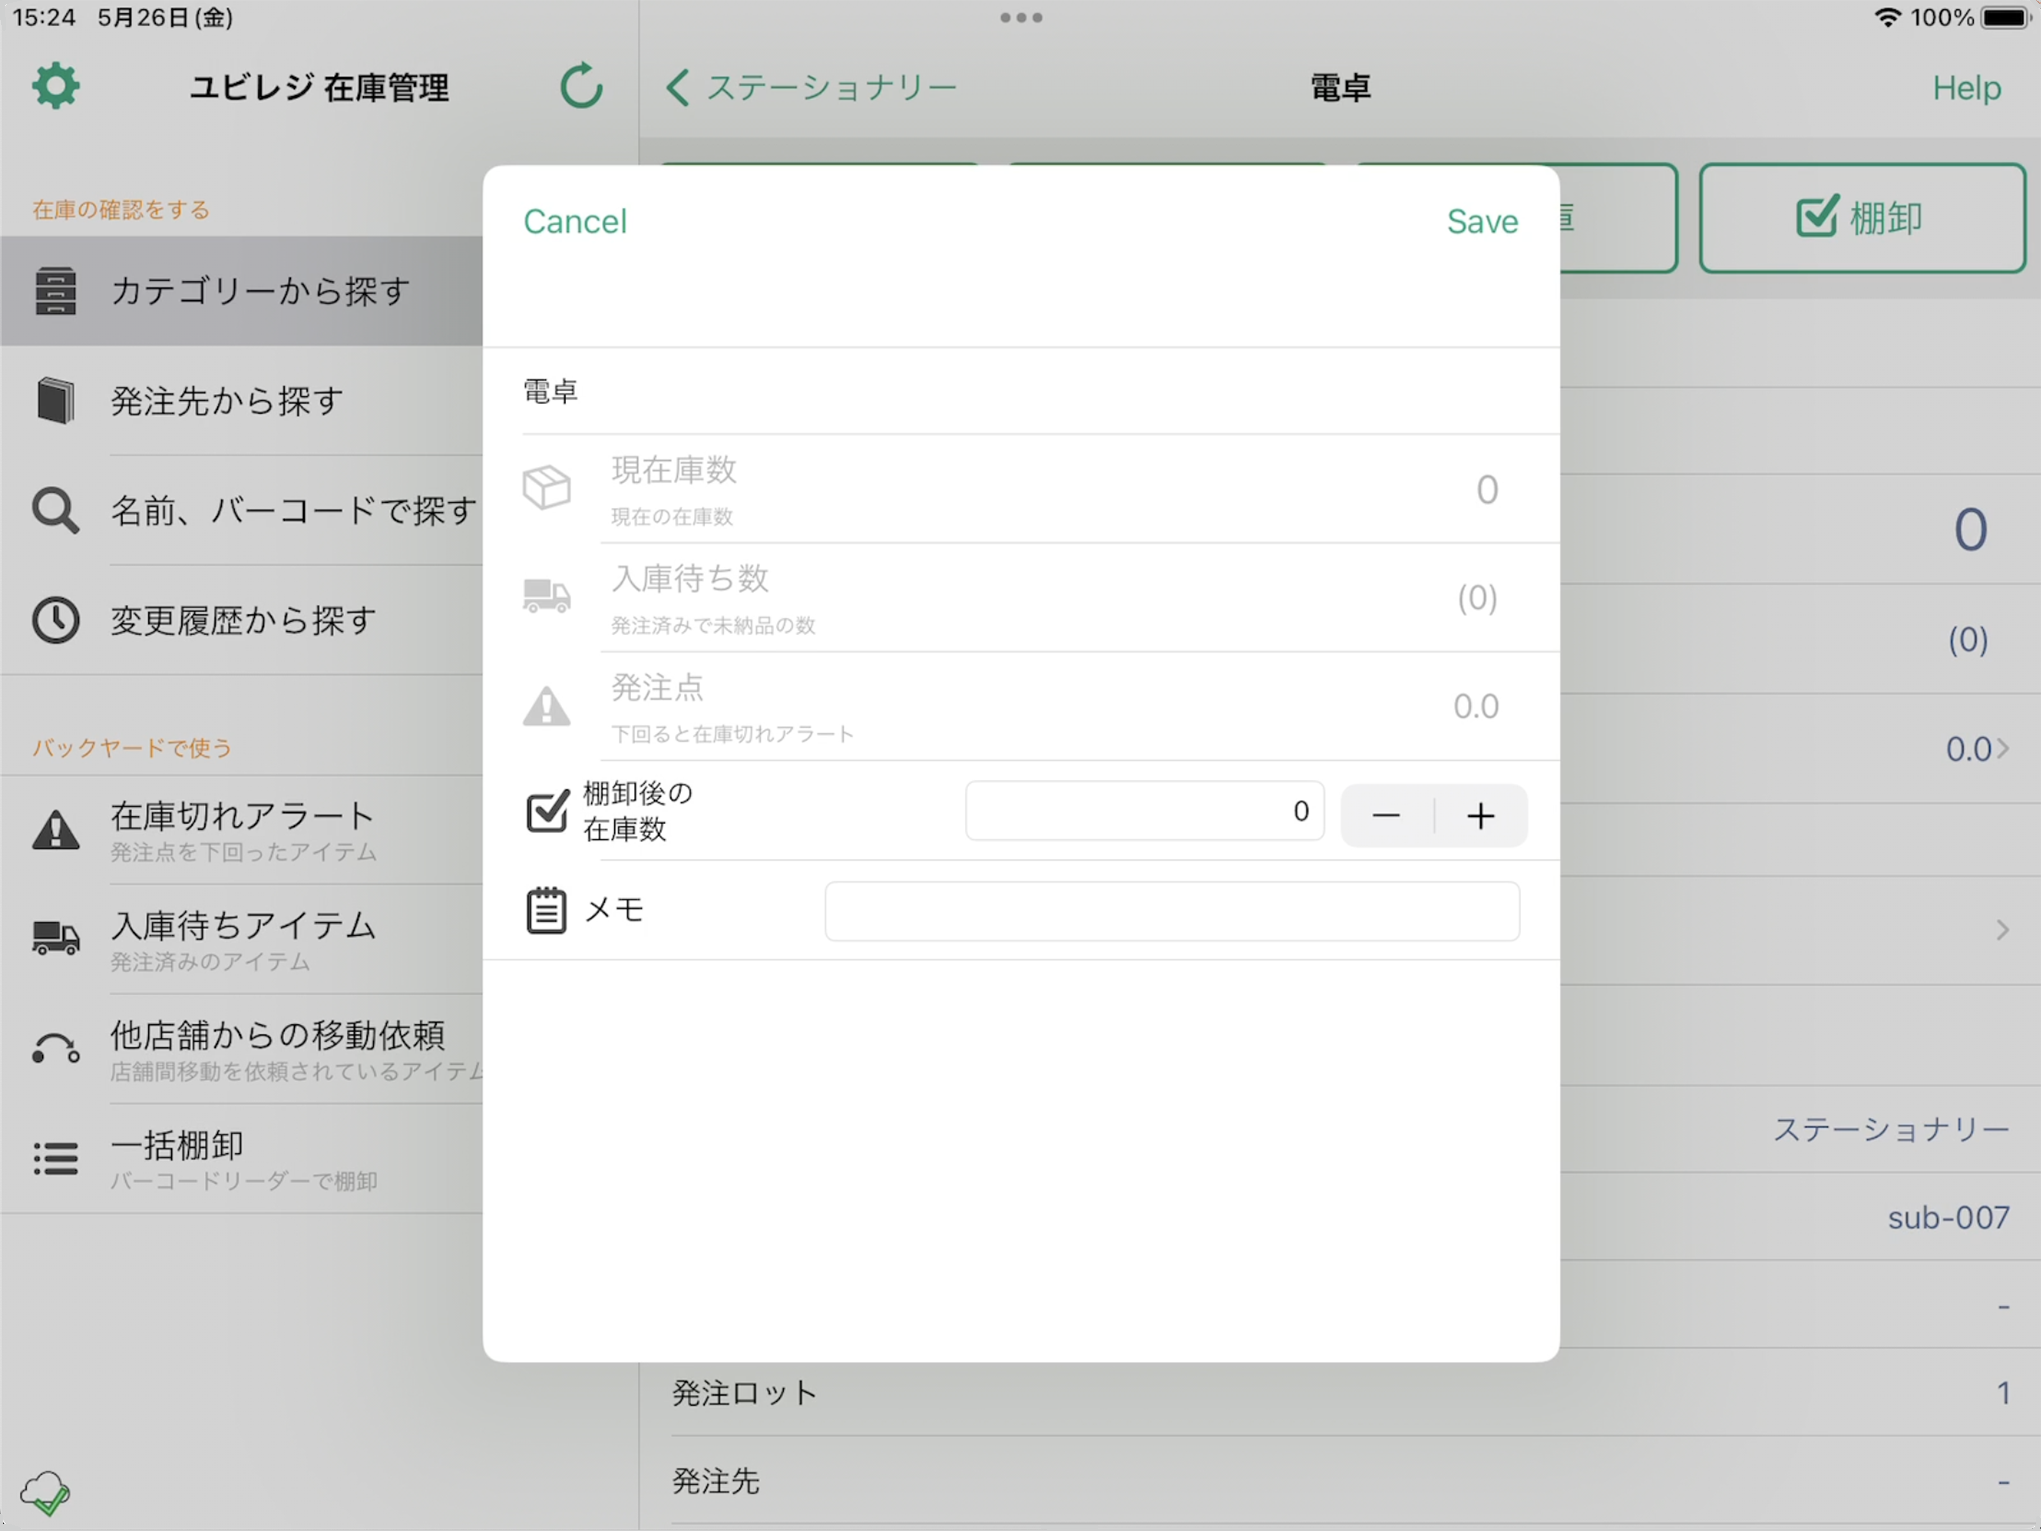2041x1531 pixels.
Task: Tap the clock showing 15:24
Action: pos(44,17)
